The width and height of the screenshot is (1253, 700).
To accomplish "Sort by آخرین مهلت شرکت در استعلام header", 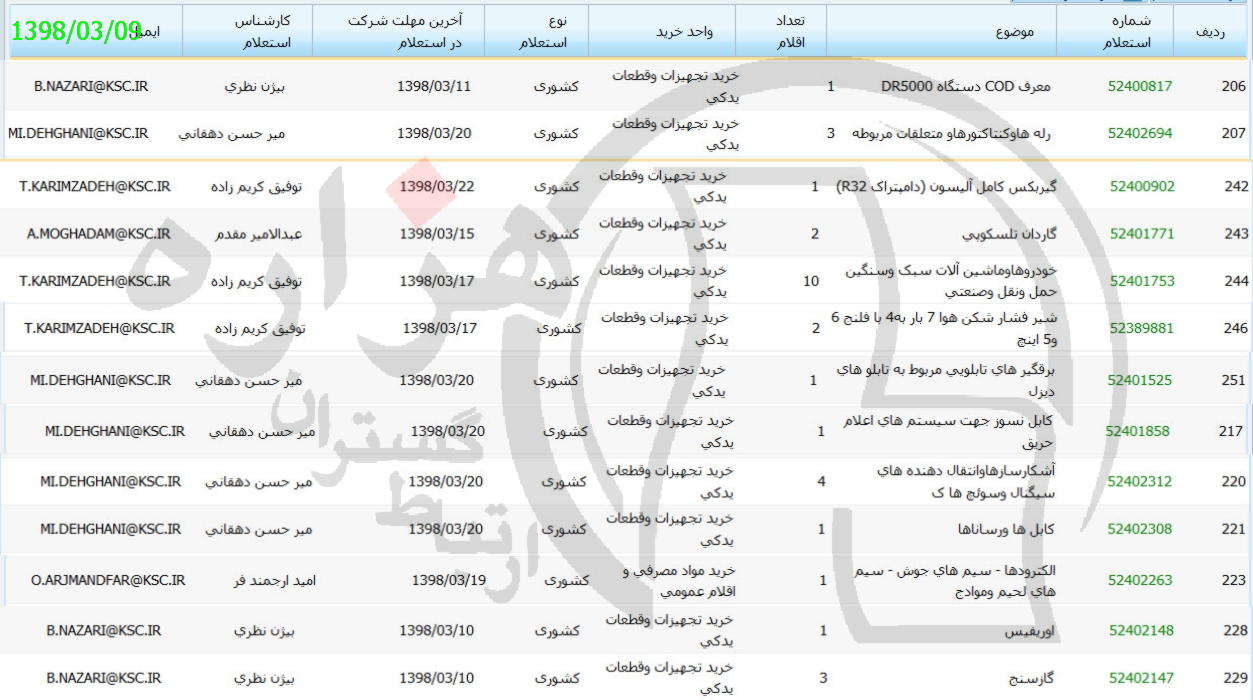I will 398,32.
